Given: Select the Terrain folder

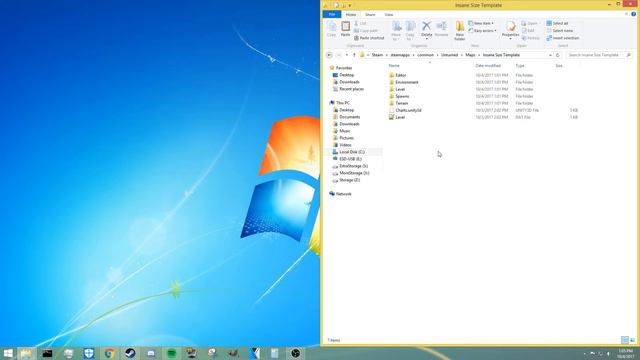Looking at the screenshot, I should coord(402,103).
